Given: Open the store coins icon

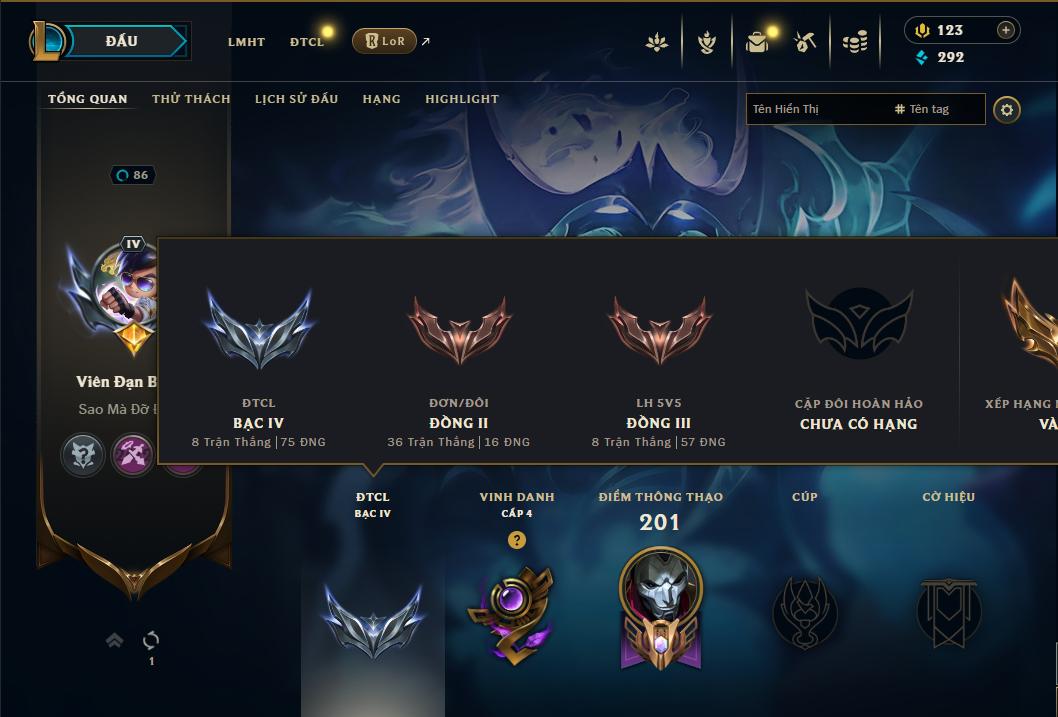Looking at the screenshot, I should click(855, 42).
